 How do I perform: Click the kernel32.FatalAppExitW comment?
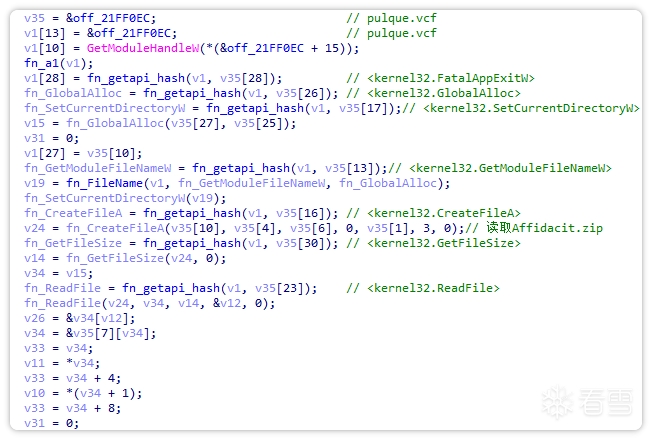coord(440,78)
